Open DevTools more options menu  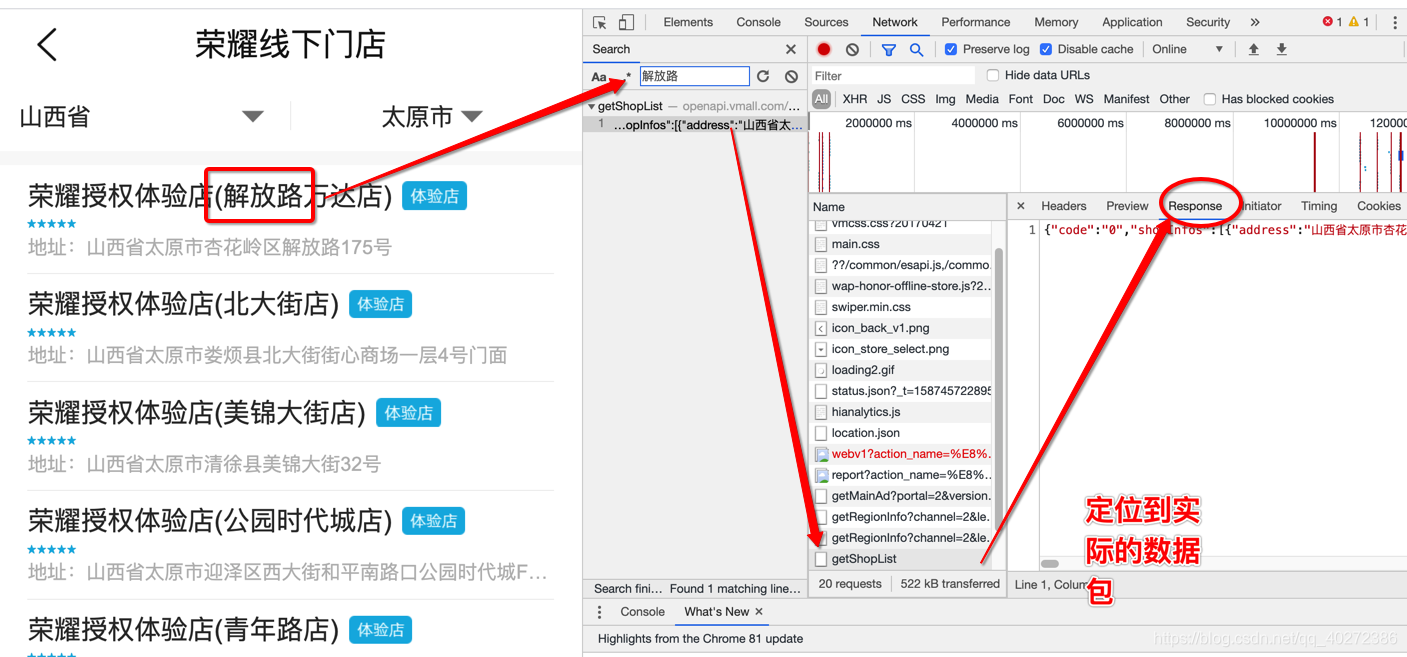[x=1395, y=22]
